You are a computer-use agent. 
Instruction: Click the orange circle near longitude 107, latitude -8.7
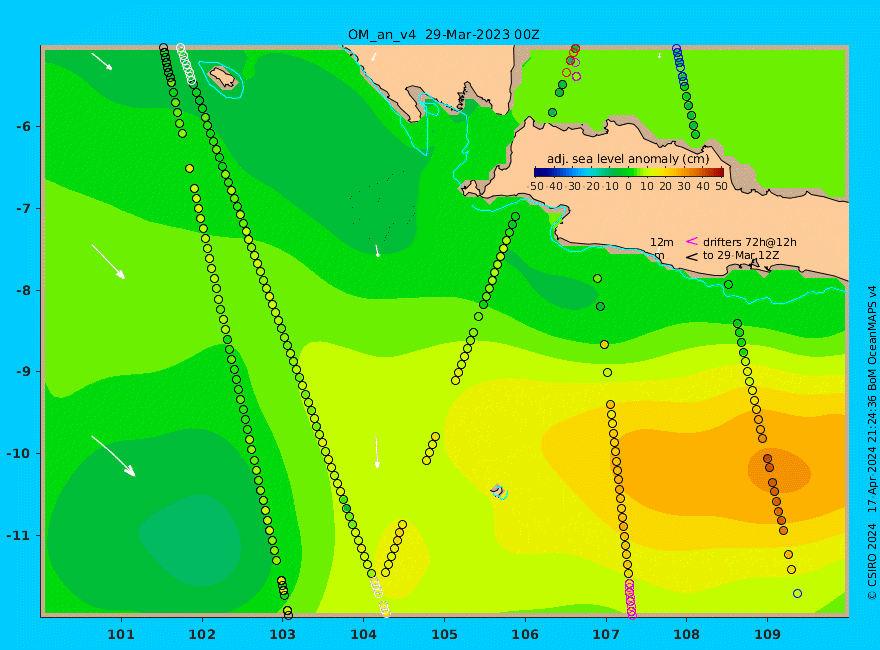tap(604, 345)
